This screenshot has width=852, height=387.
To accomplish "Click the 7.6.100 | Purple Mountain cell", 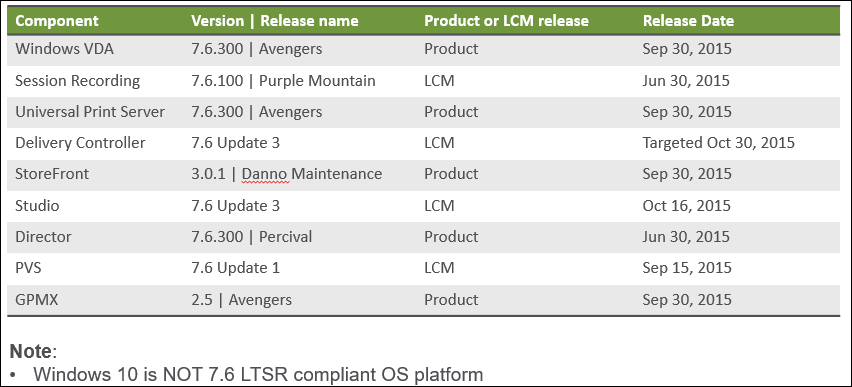I will 283,80.
